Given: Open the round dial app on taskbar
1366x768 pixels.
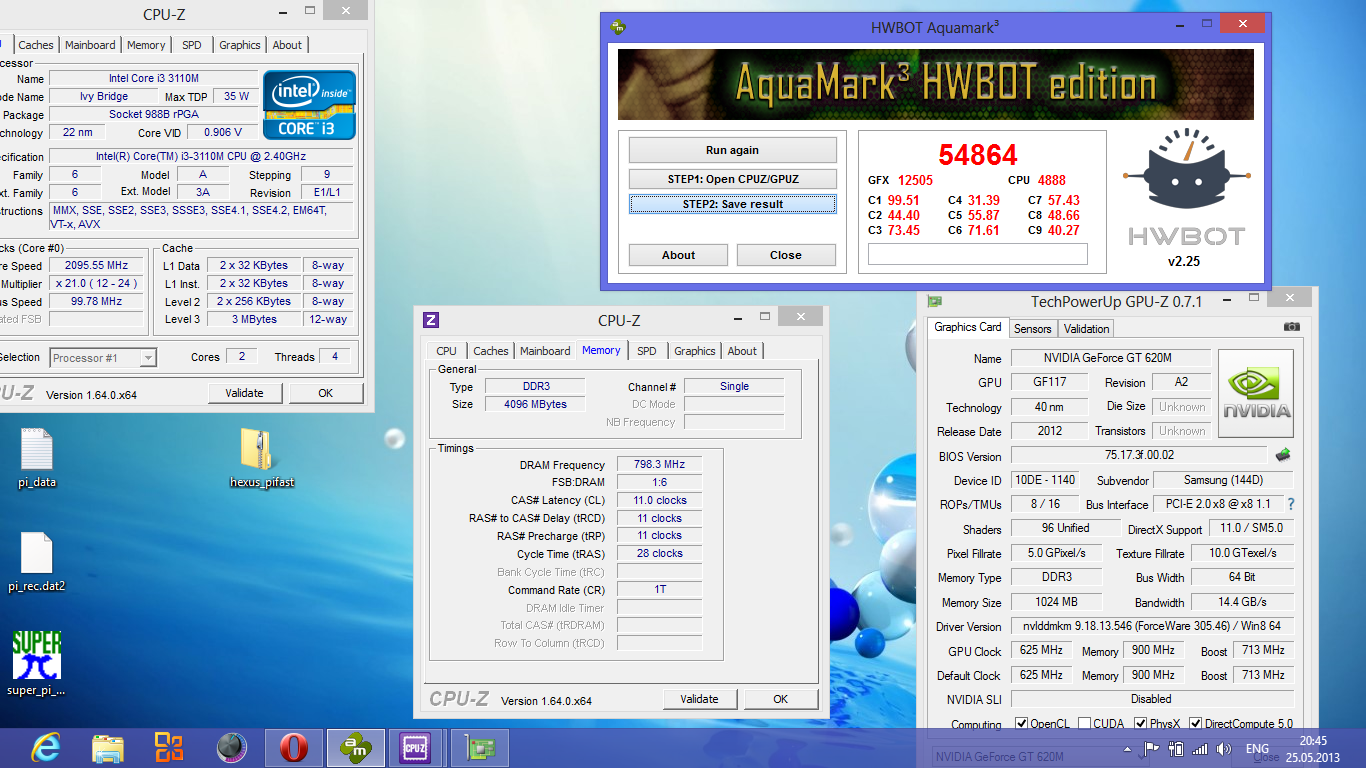Looking at the screenshot, I should tap(231, 747).
